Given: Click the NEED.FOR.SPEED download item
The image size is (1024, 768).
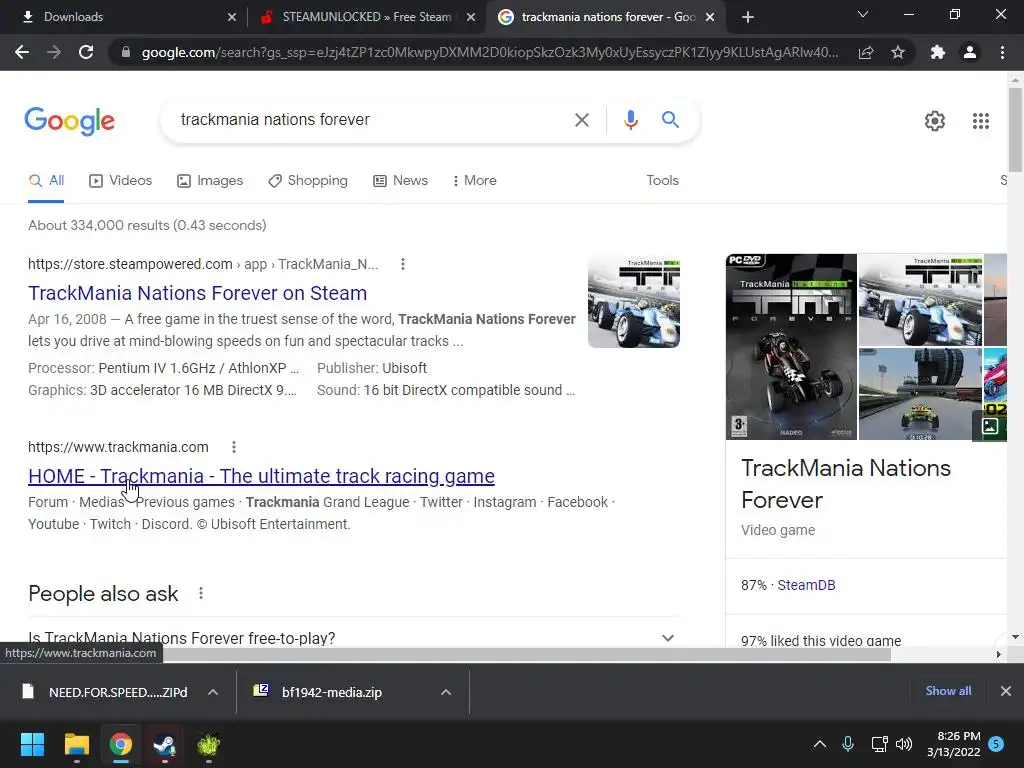Looking at the screenshot, I should 104,692.
